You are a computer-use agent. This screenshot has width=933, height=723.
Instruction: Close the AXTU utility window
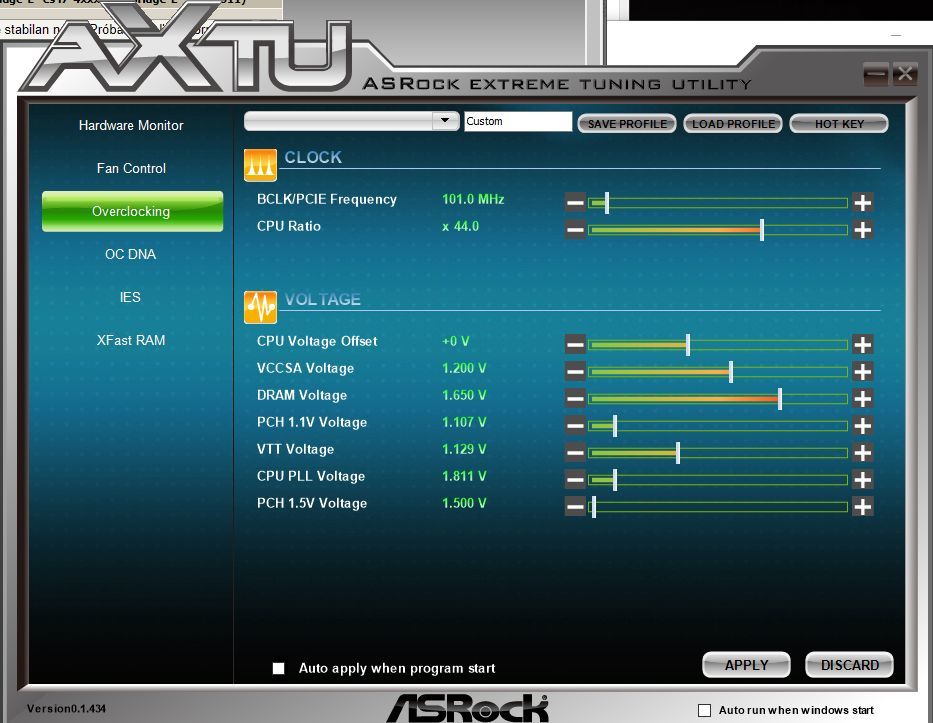[904, 74]
